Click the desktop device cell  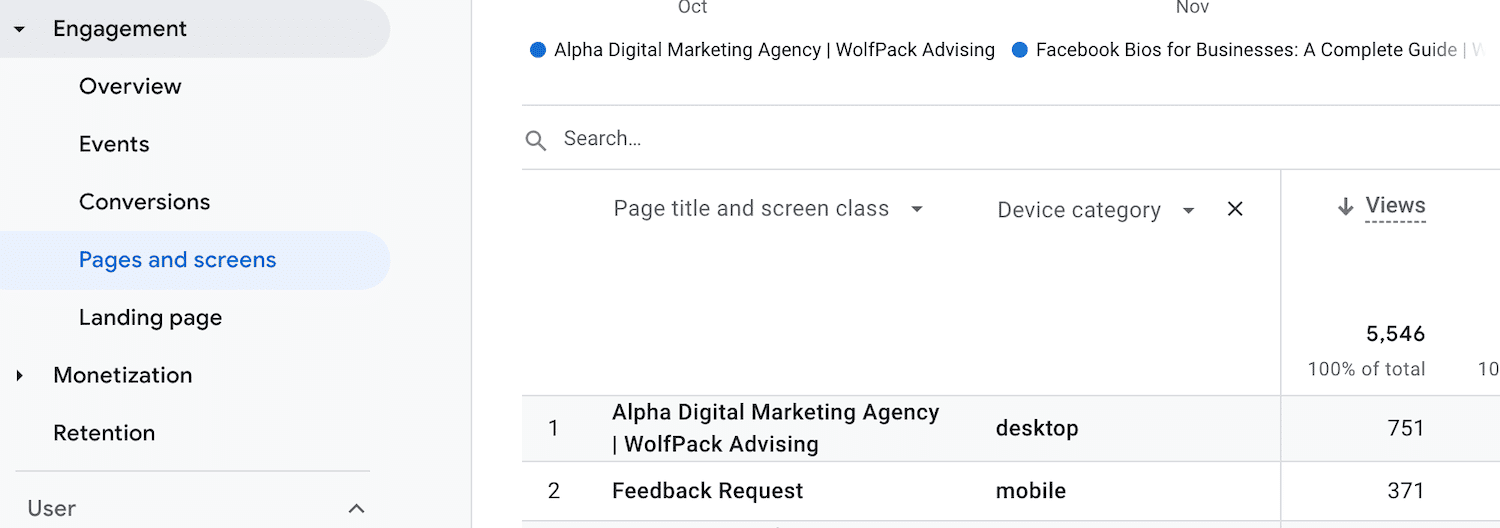[1037, 428]
